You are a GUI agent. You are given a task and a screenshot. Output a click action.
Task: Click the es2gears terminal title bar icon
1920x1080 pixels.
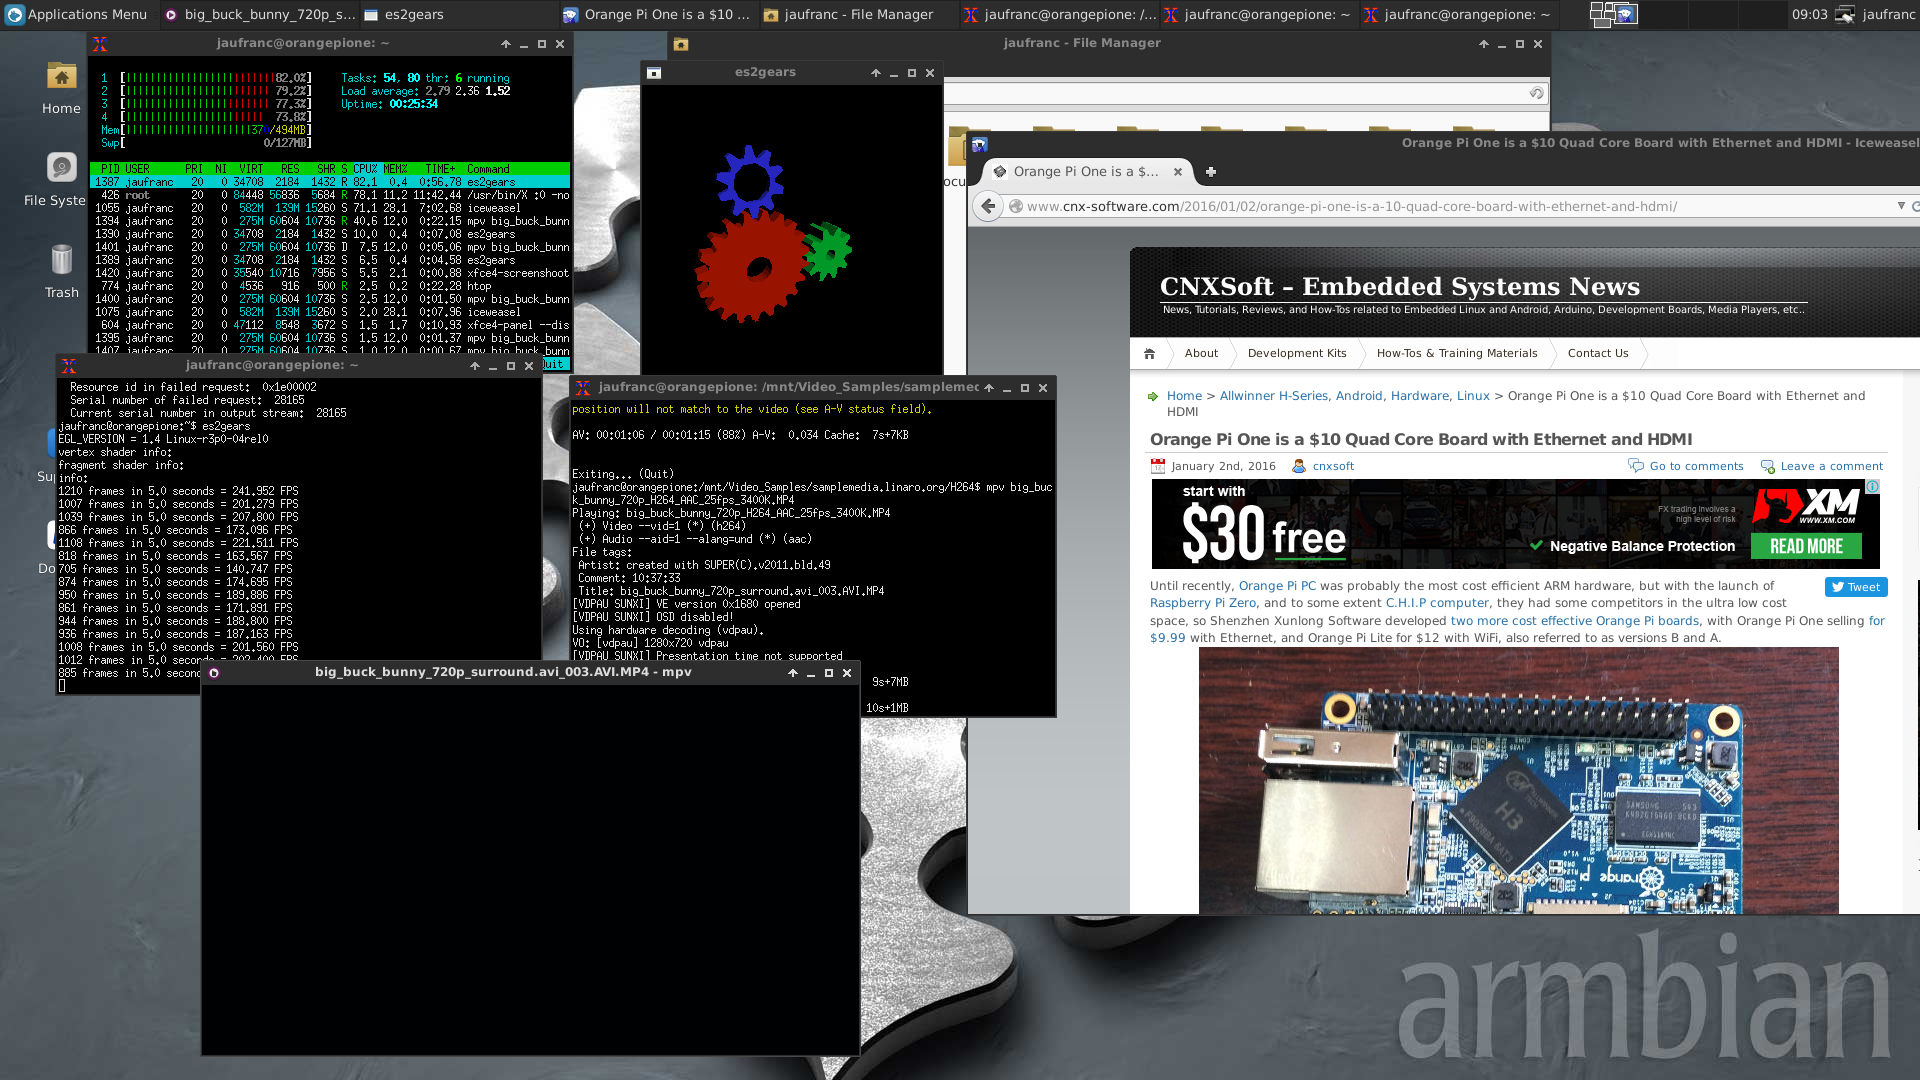click(69, 366)
